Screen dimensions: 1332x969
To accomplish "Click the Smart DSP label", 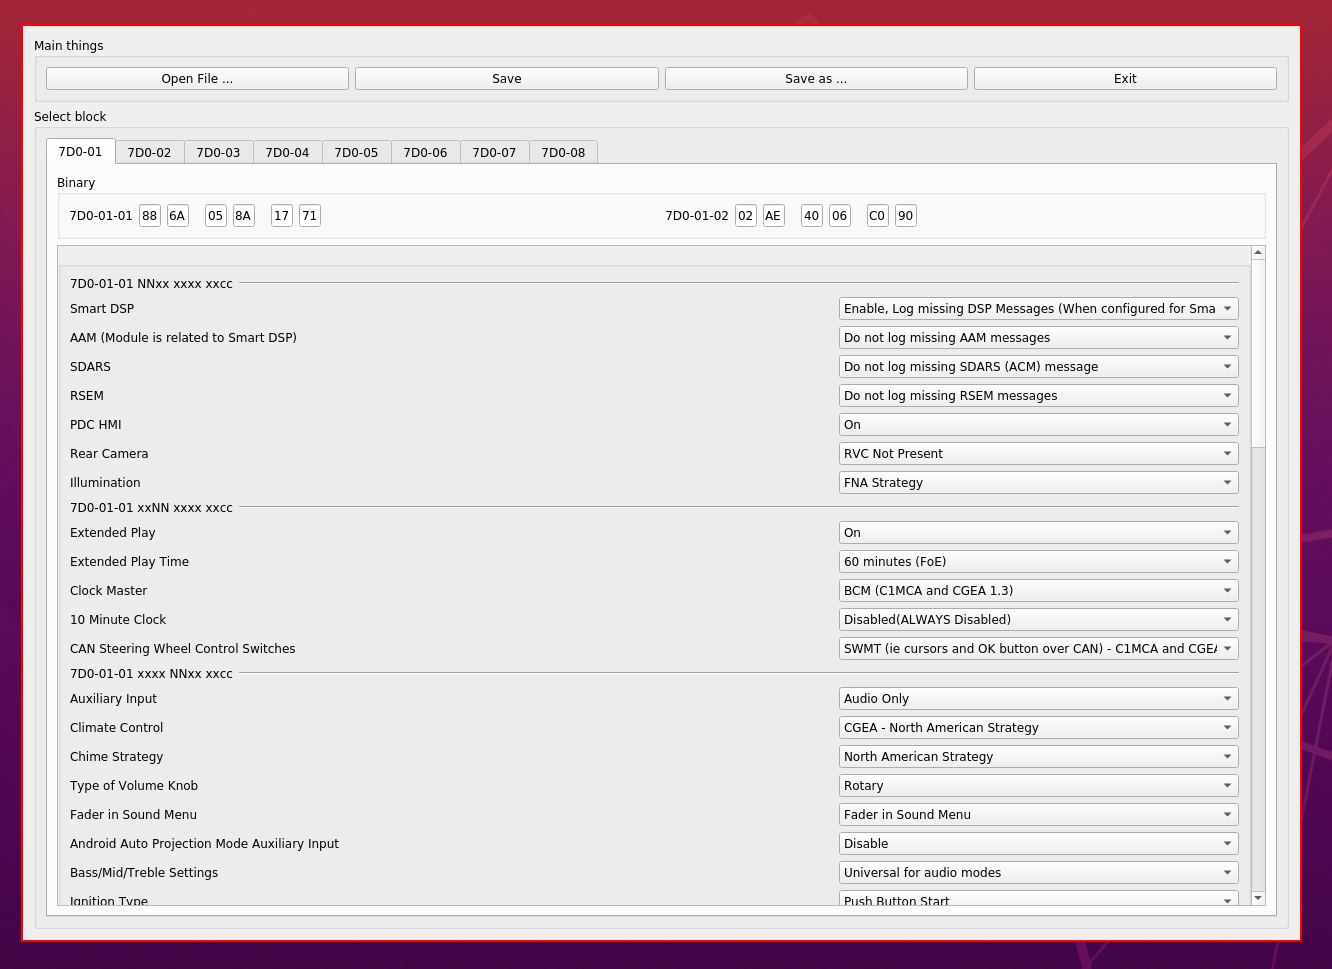I will (102, 309).
